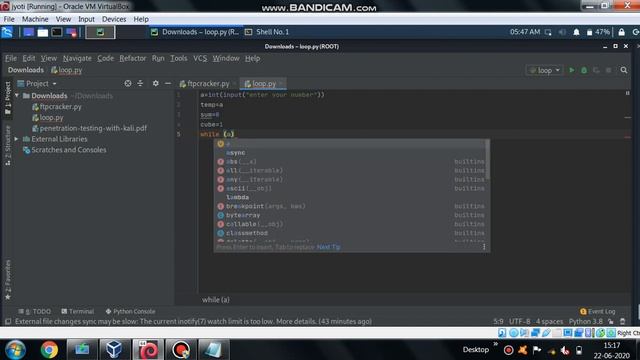
Task: Open Kali panel file manager launcher
Action: (x=42, y=32)
